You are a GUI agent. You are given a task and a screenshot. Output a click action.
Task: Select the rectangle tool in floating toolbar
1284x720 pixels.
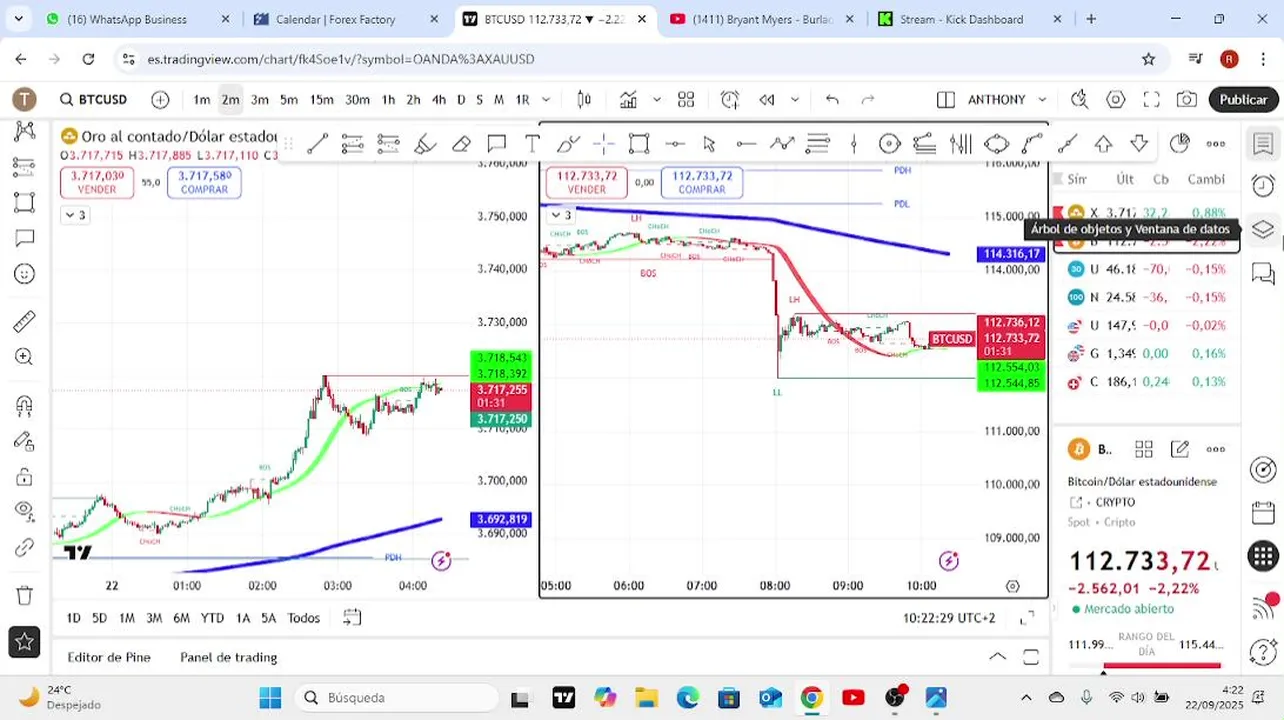(x=639, y=144)
